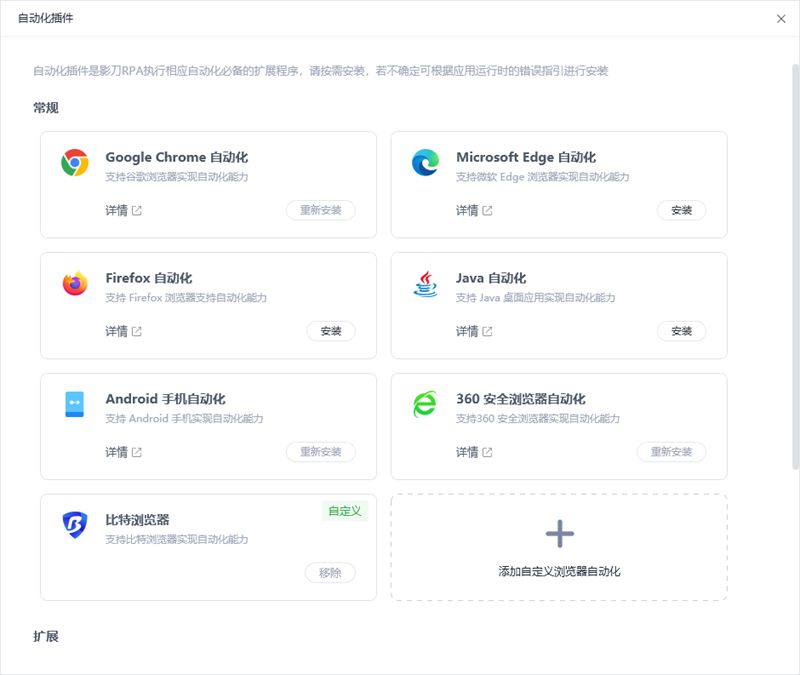Screen dimensions: 800x675
Task: Click the 360 secure browser icon
Action: coord(425,404)
